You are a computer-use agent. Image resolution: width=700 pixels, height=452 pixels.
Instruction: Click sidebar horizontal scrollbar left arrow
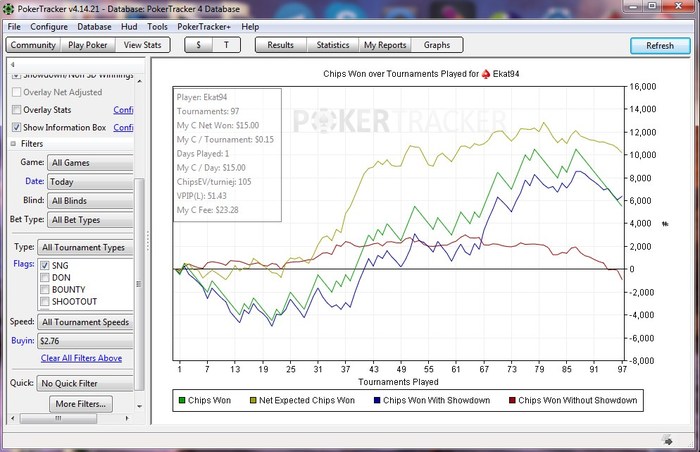click(x=12, y=419)
